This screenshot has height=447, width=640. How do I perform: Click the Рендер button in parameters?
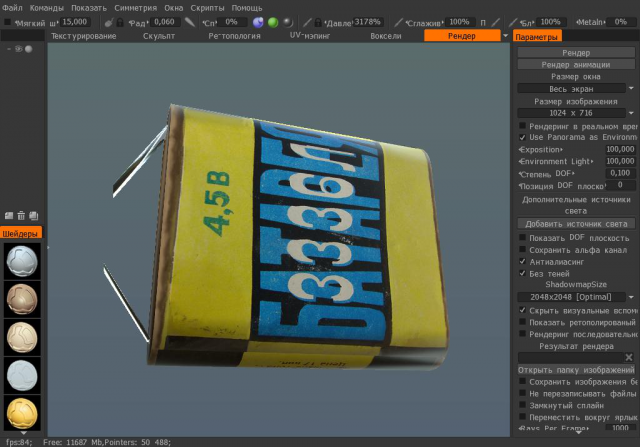(576, 53)
